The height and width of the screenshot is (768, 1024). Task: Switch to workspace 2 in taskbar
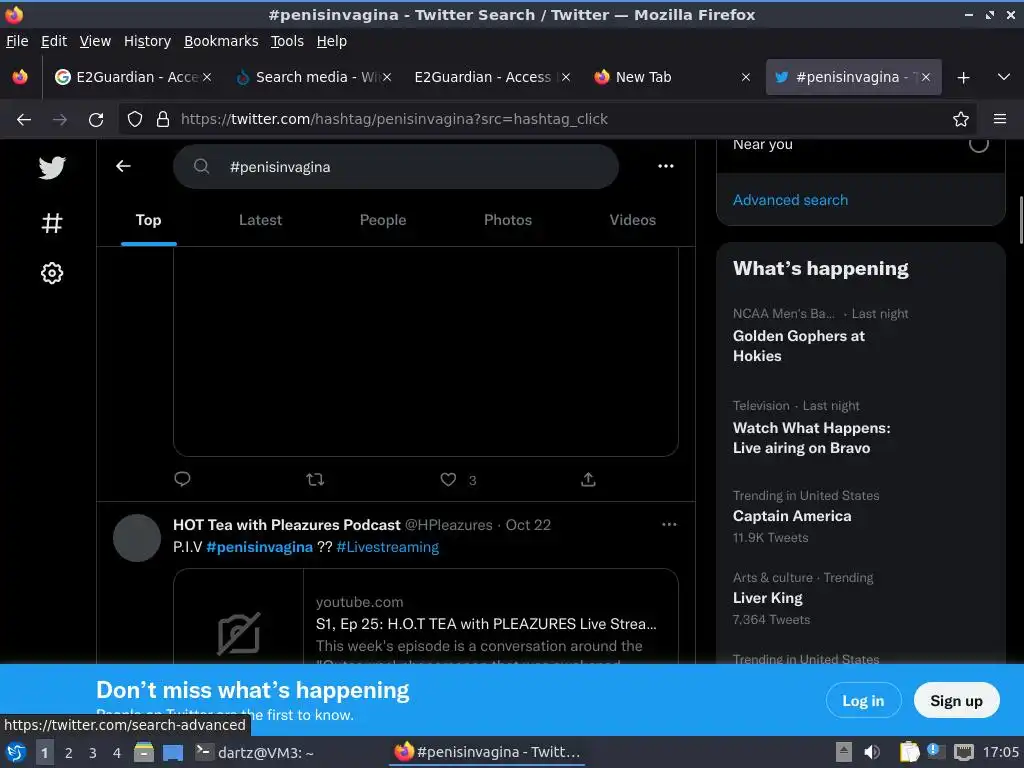(69, 753)
